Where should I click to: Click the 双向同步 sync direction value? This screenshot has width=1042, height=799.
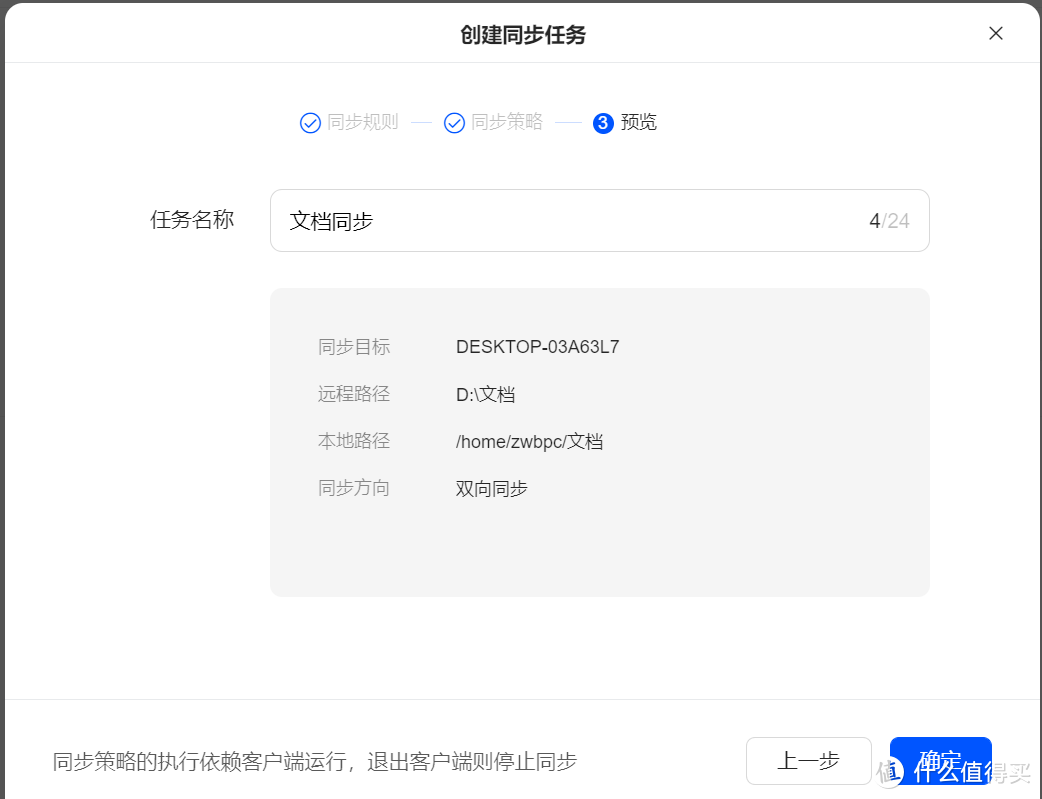pos(491,488)
